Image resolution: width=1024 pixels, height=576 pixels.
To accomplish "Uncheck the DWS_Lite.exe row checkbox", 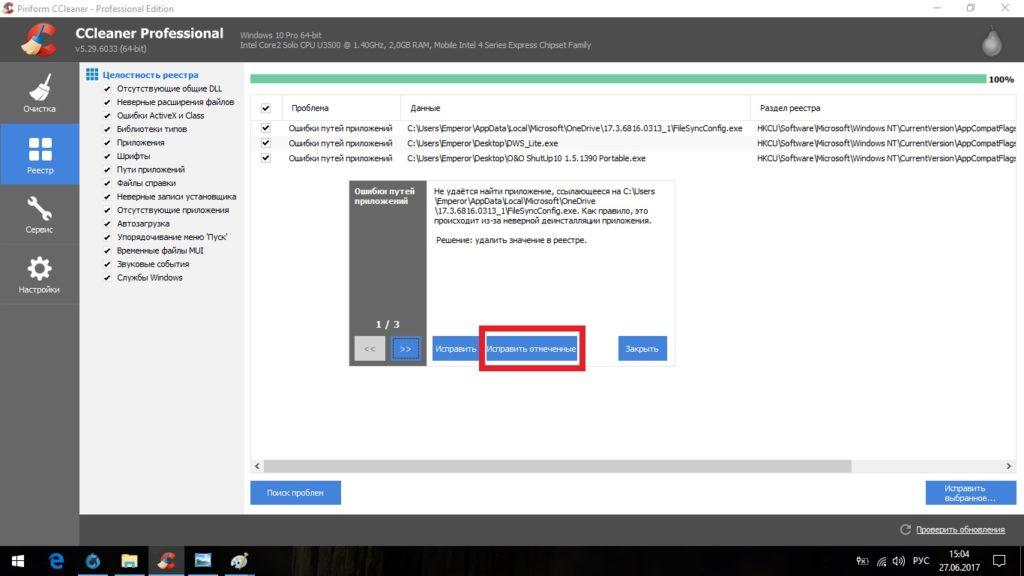I will tap(266, 143).
